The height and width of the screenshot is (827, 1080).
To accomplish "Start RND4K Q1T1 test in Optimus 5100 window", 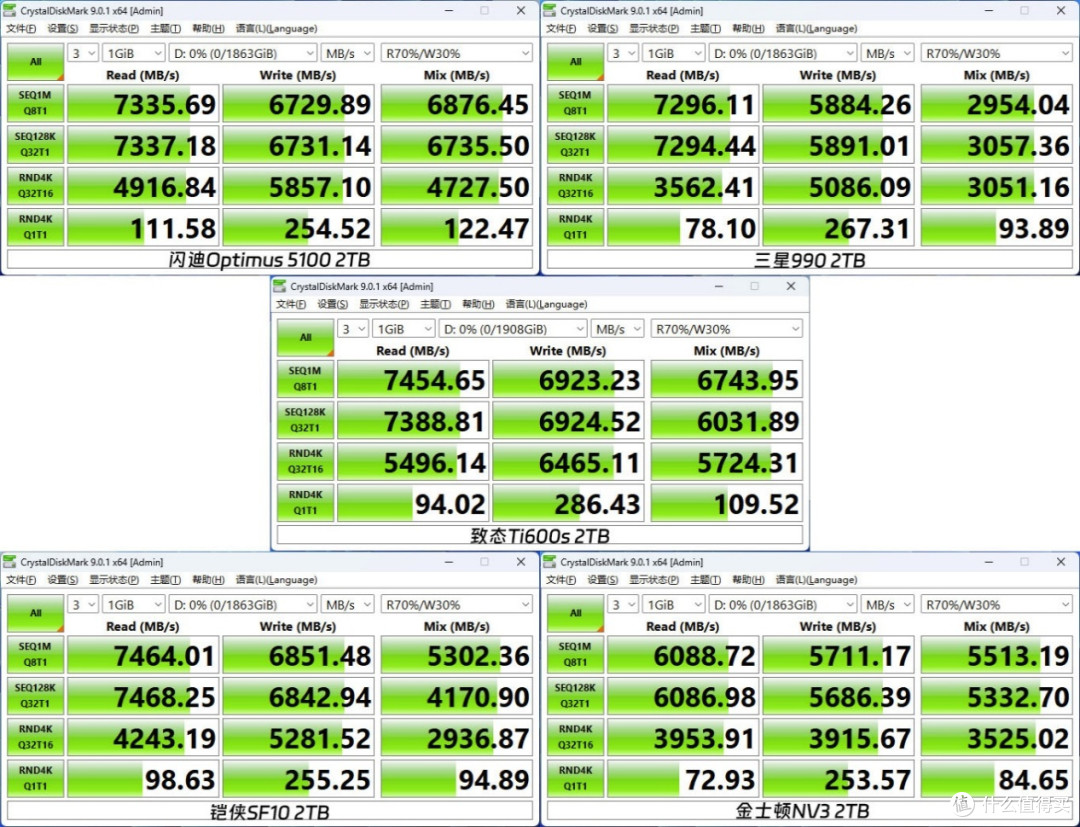I will pos(36,227).
